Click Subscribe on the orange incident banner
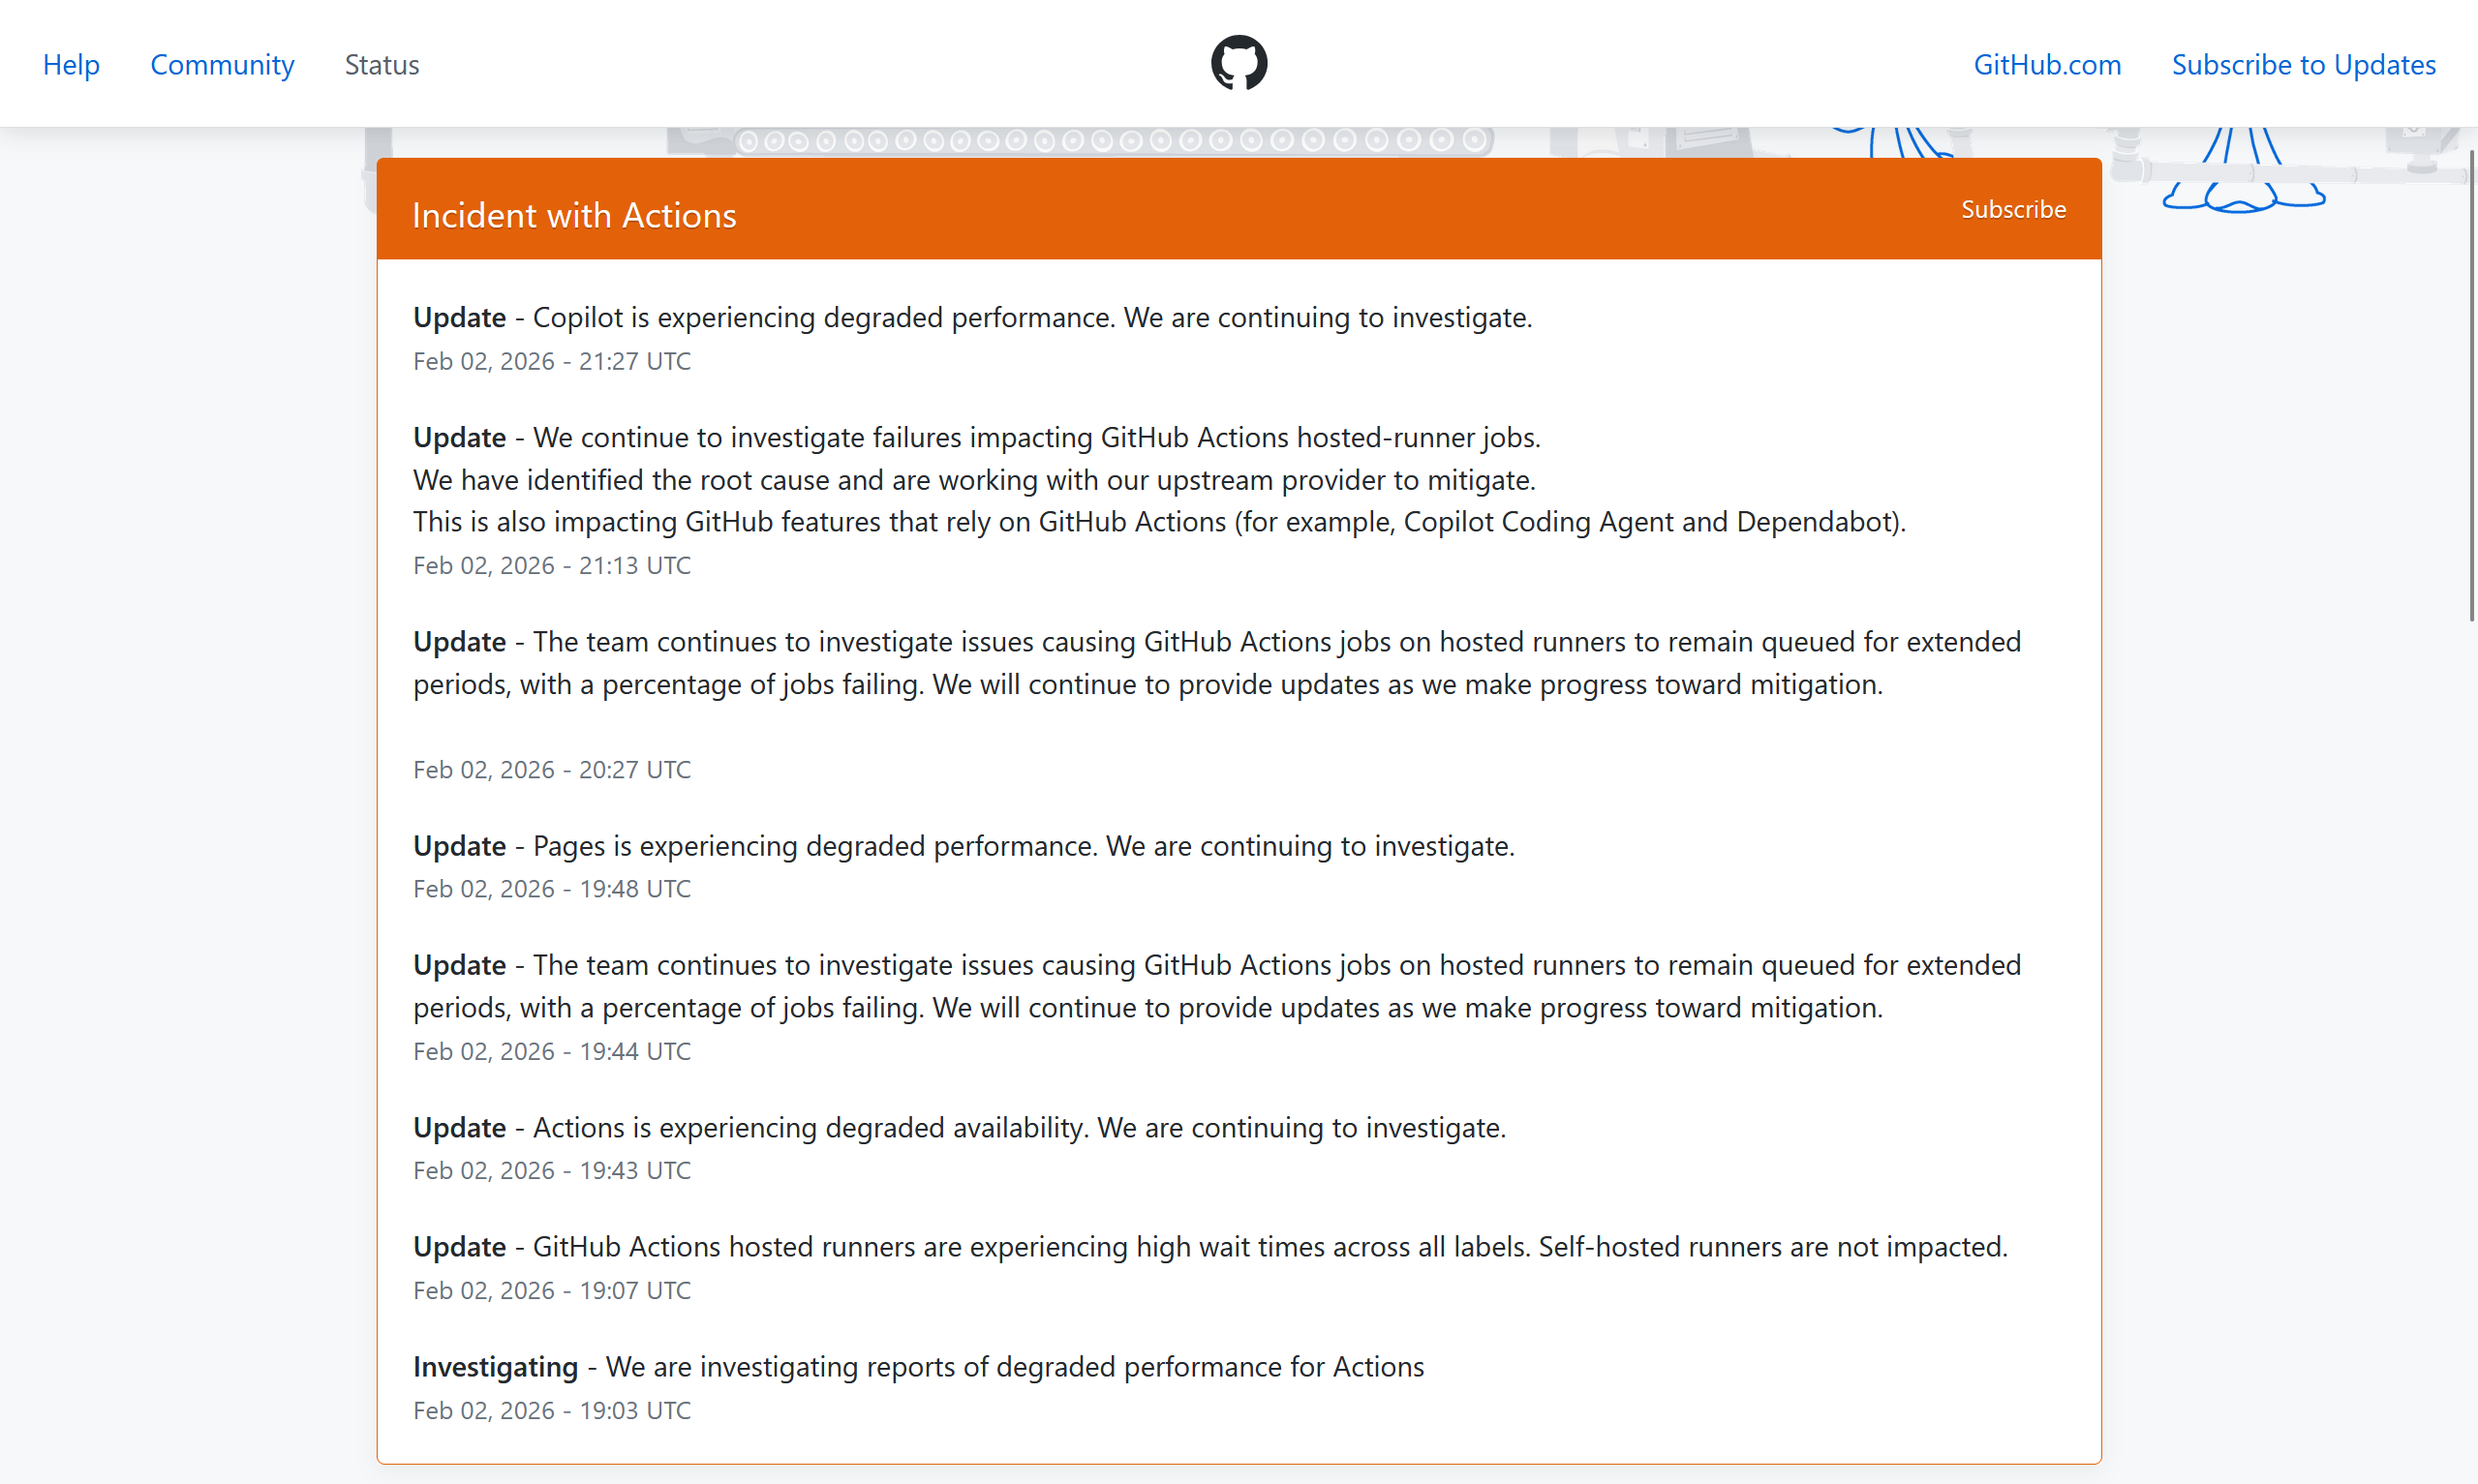This screenshot has height=1484, width=2478. click(2012, 209)
